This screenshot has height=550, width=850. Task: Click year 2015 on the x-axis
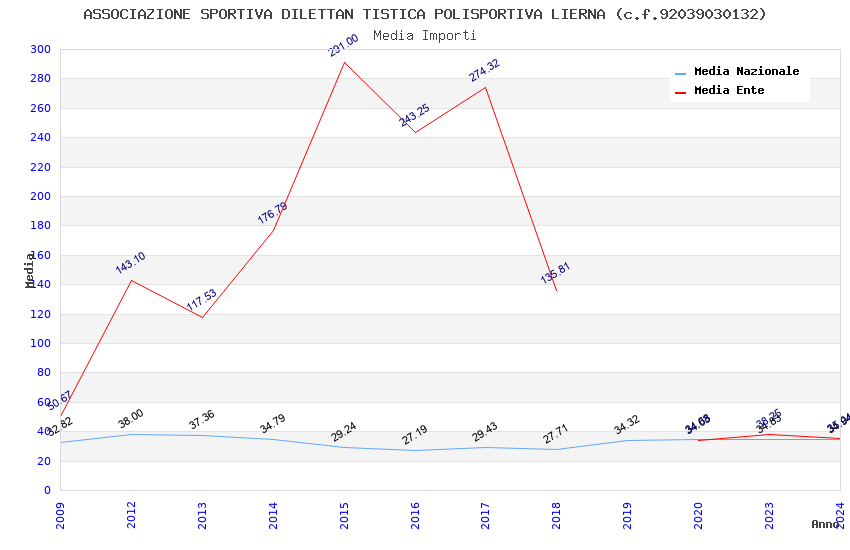pyautogui.click(x=344, y=516)
